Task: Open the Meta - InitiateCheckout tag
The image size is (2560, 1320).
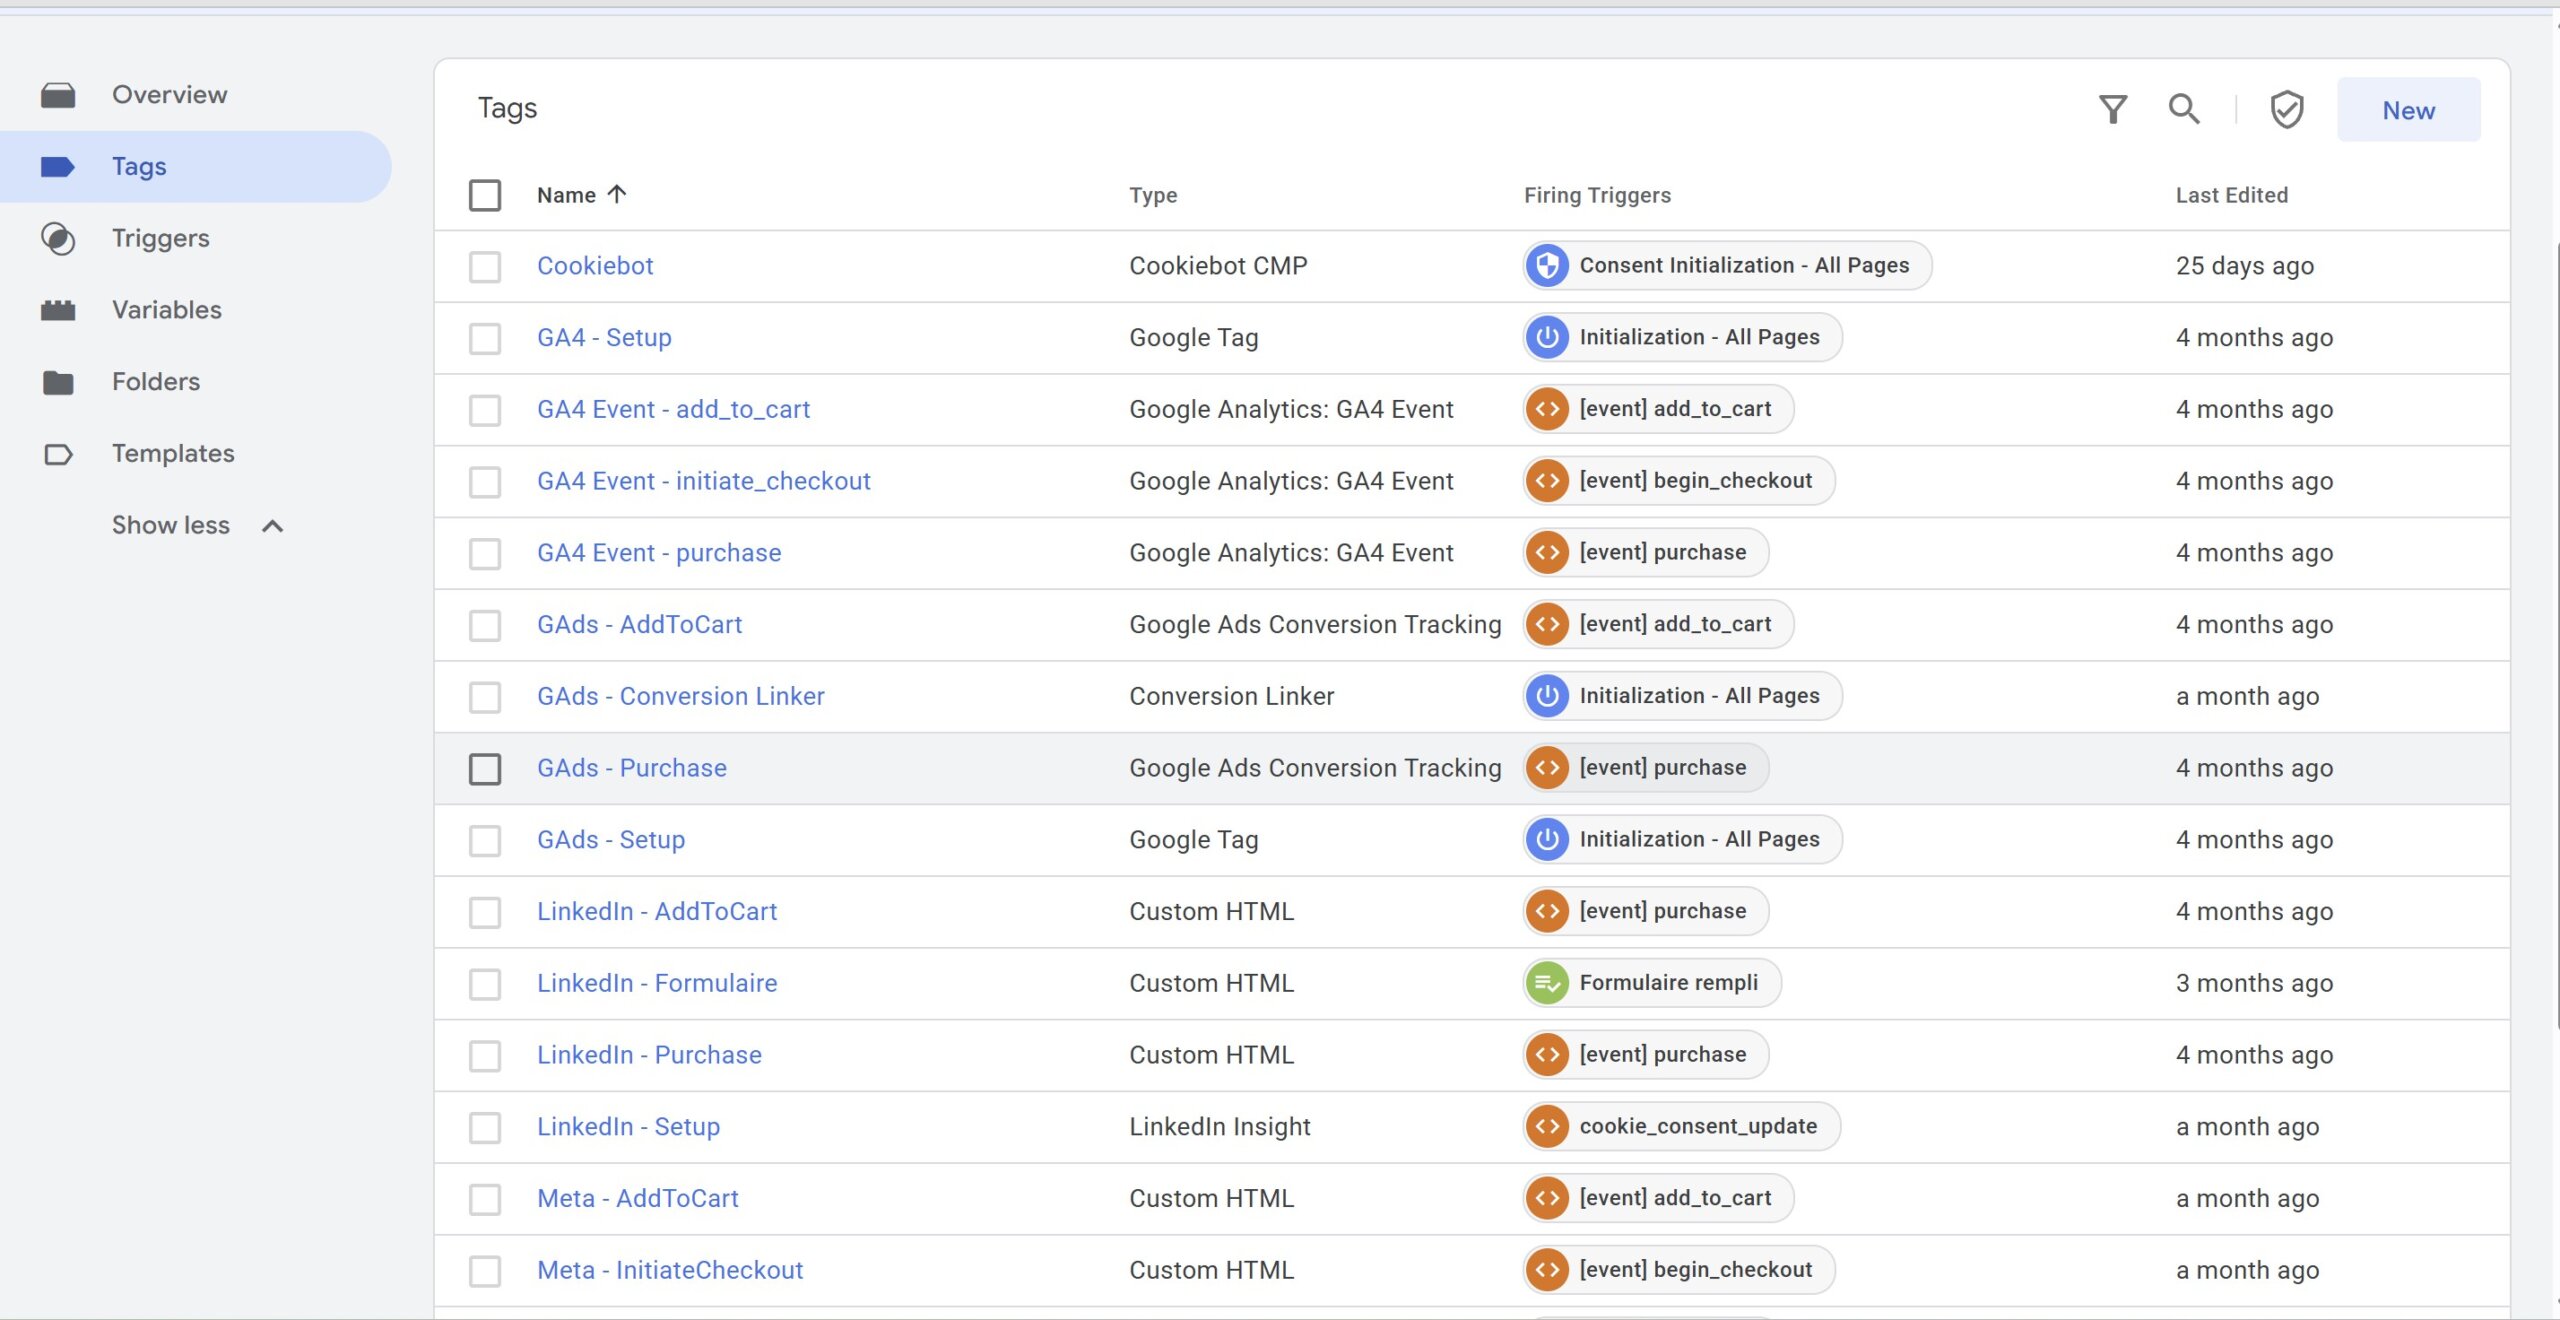Action: (x=670, y=1270)
